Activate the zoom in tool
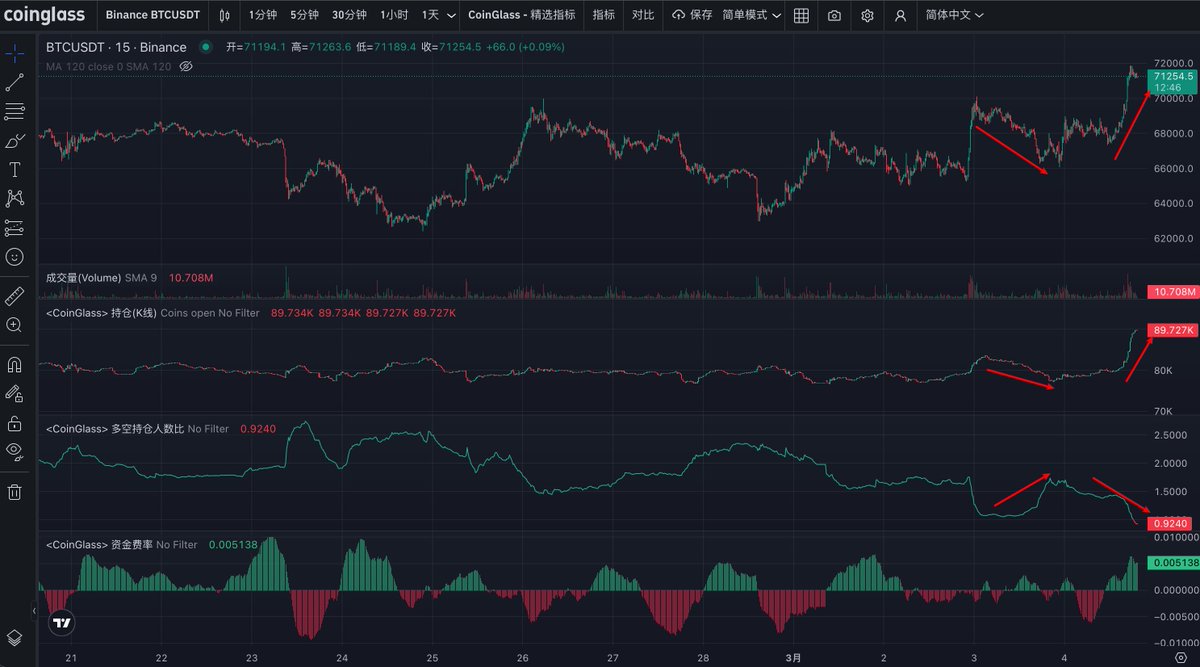The height and width of the screenshot is (667, 1200). [15, 325]
